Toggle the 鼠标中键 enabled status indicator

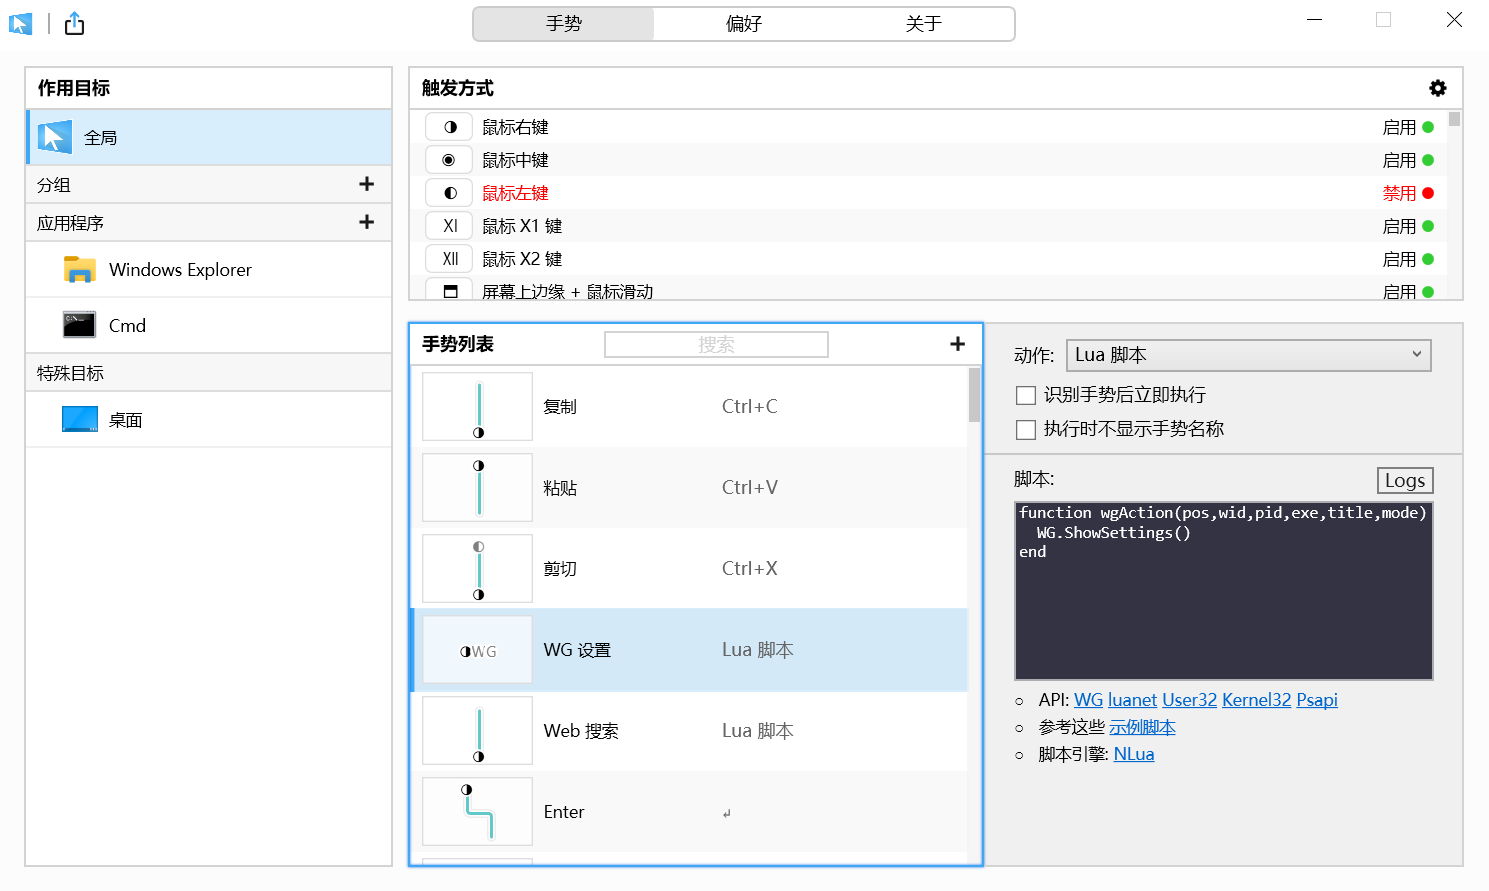pyautogui.click(x=1428, y=160)
